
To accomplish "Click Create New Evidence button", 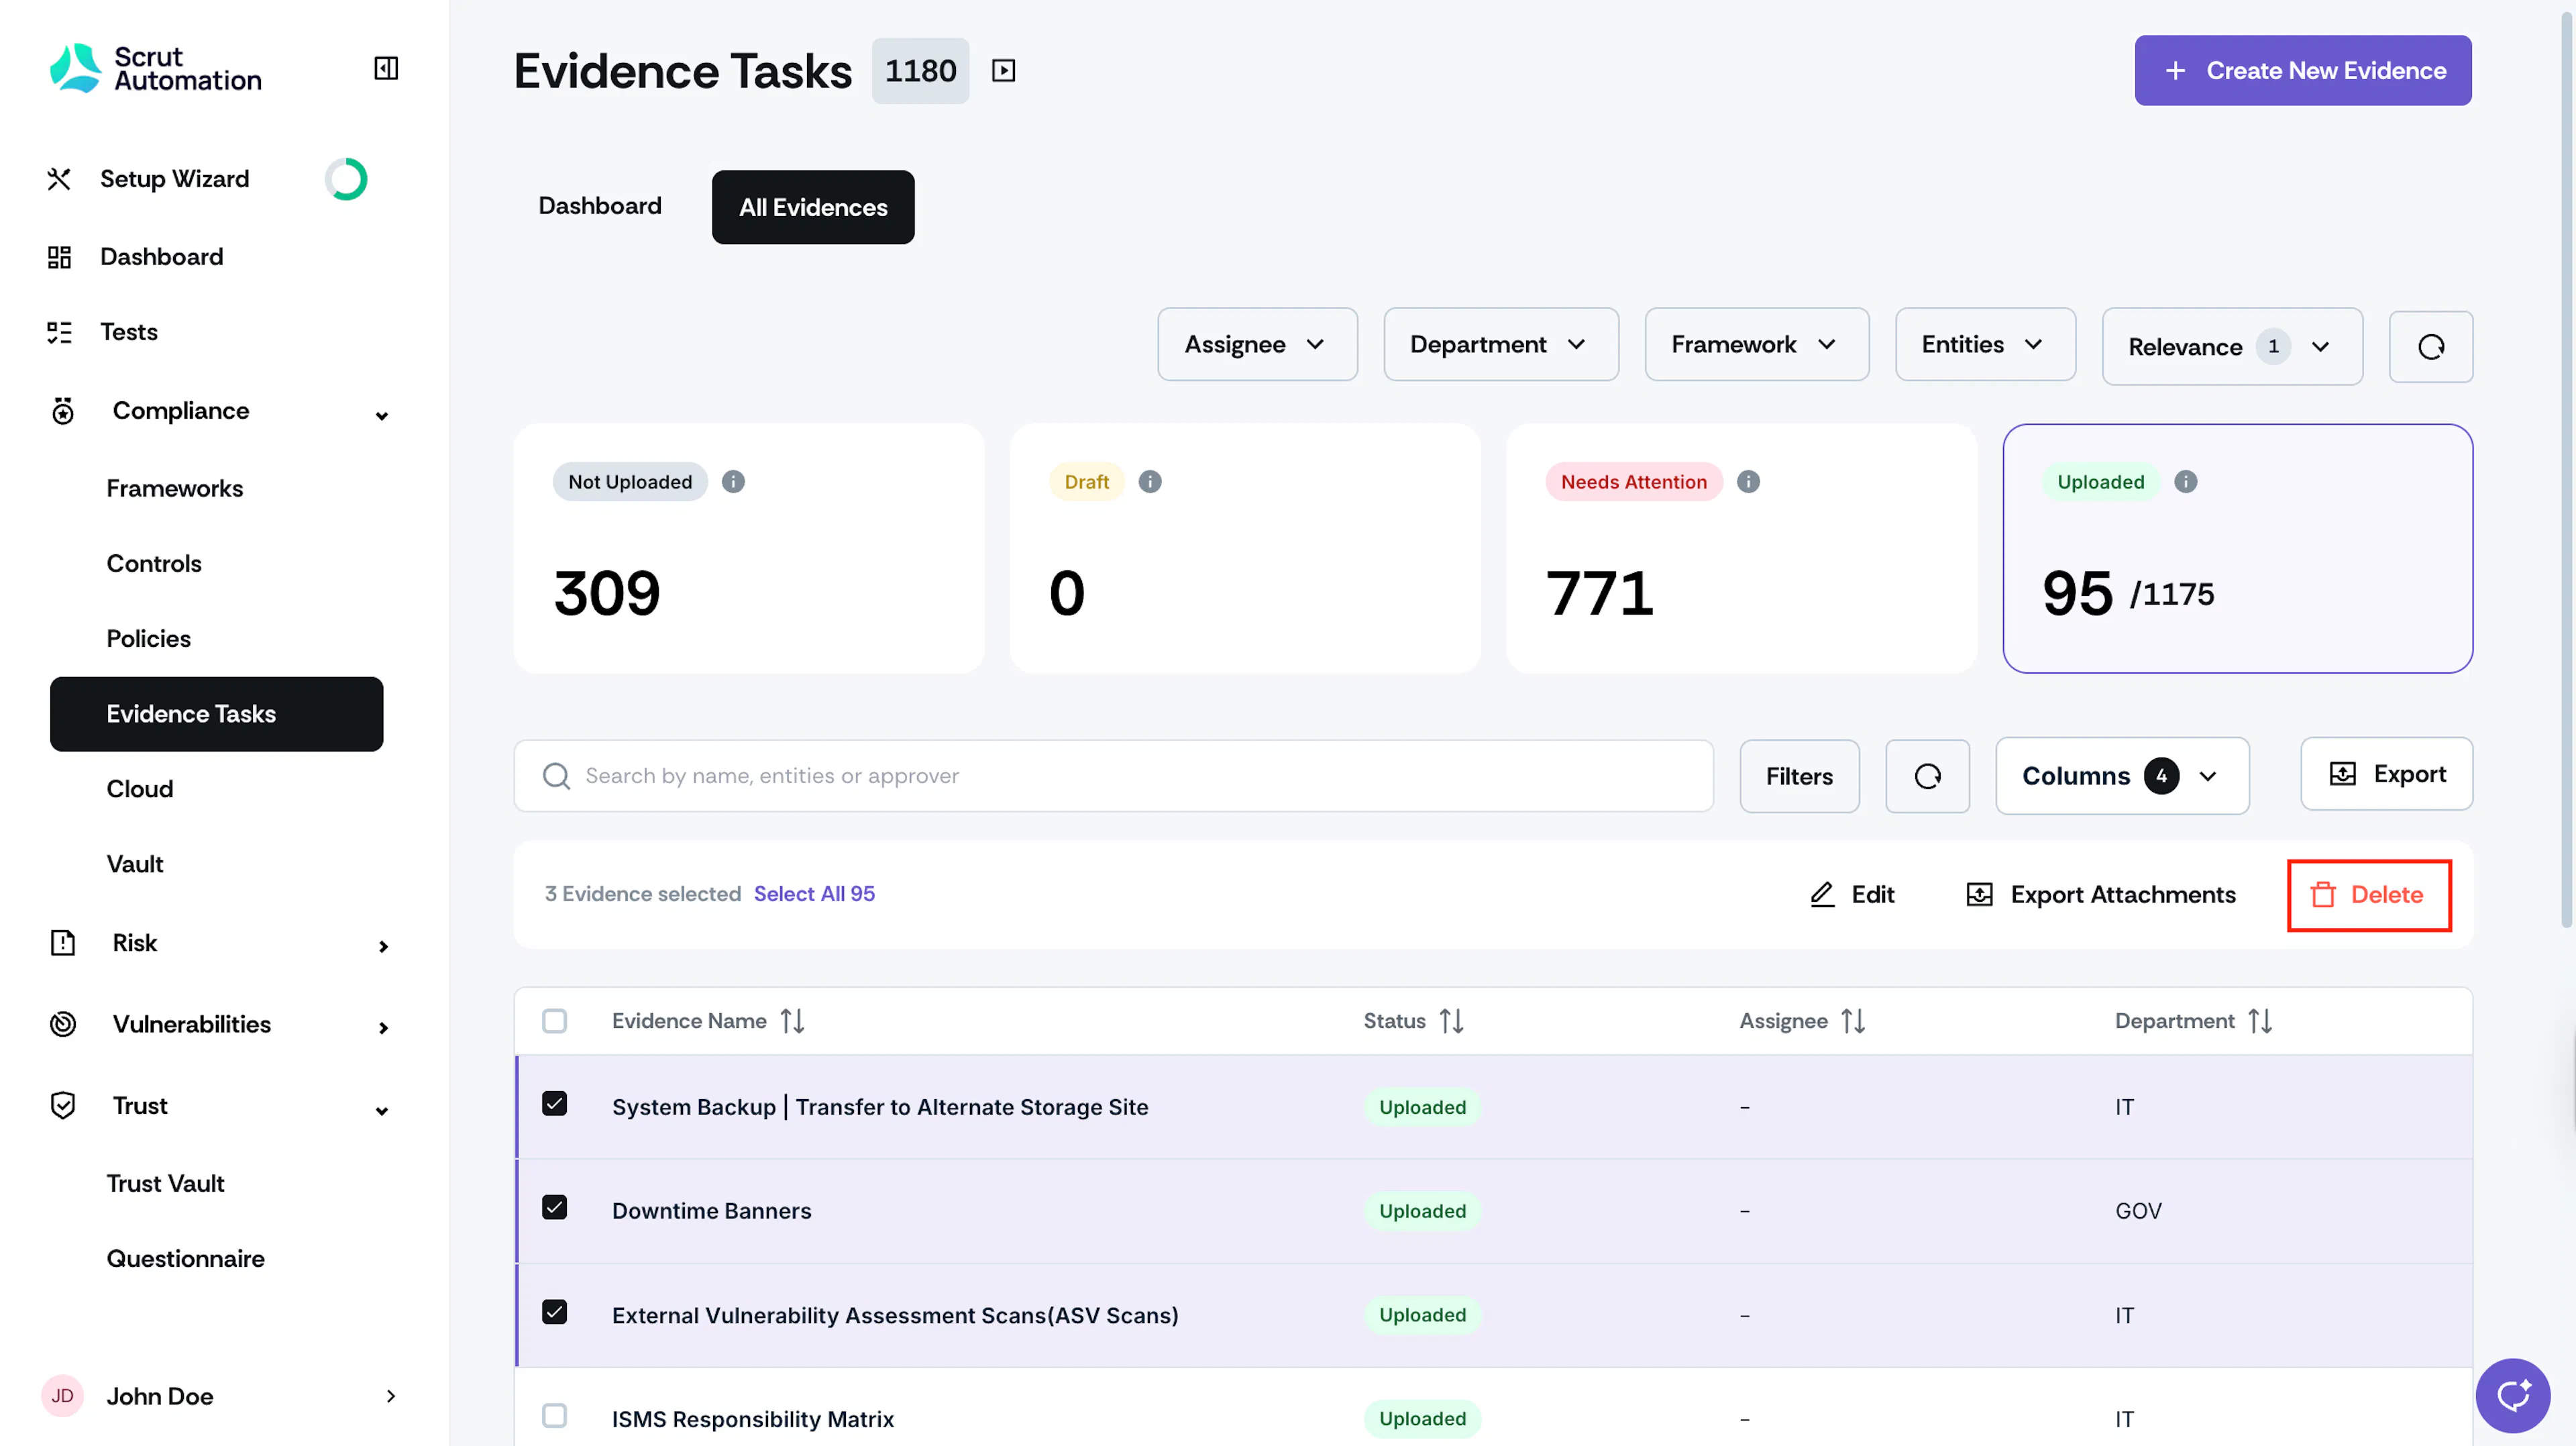I will 2302,70.
